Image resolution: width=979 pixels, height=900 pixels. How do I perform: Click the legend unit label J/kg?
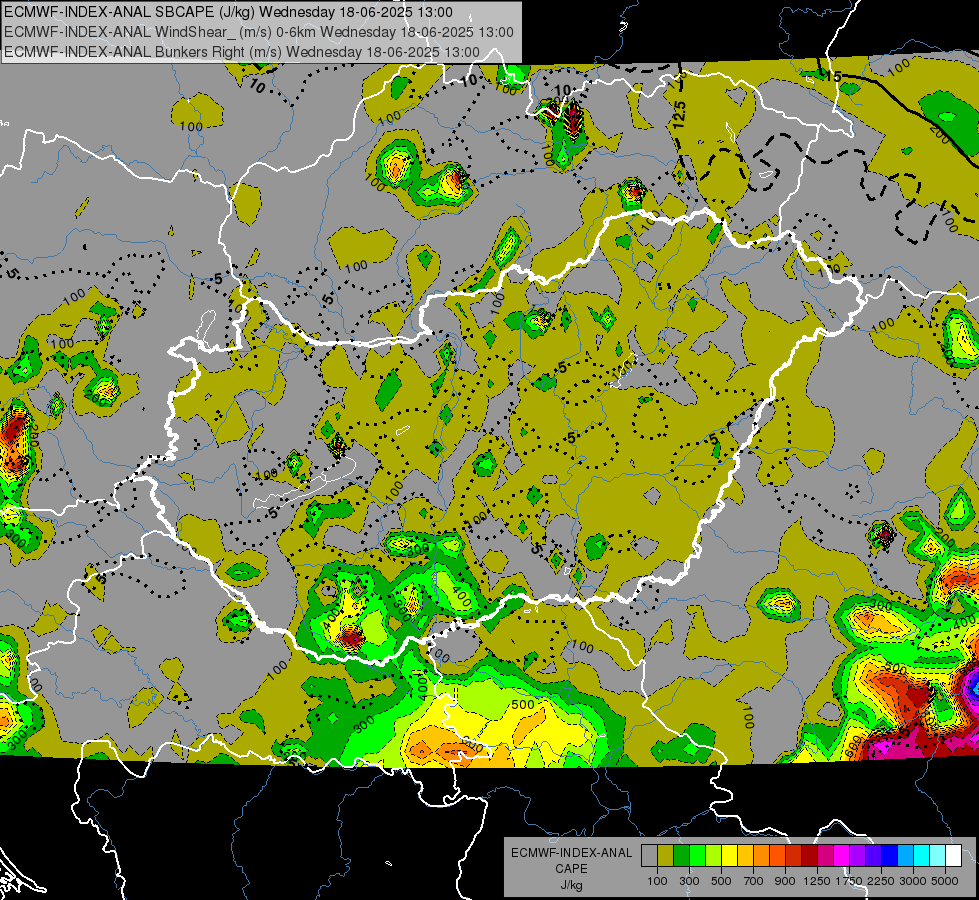tap(571, 885)
